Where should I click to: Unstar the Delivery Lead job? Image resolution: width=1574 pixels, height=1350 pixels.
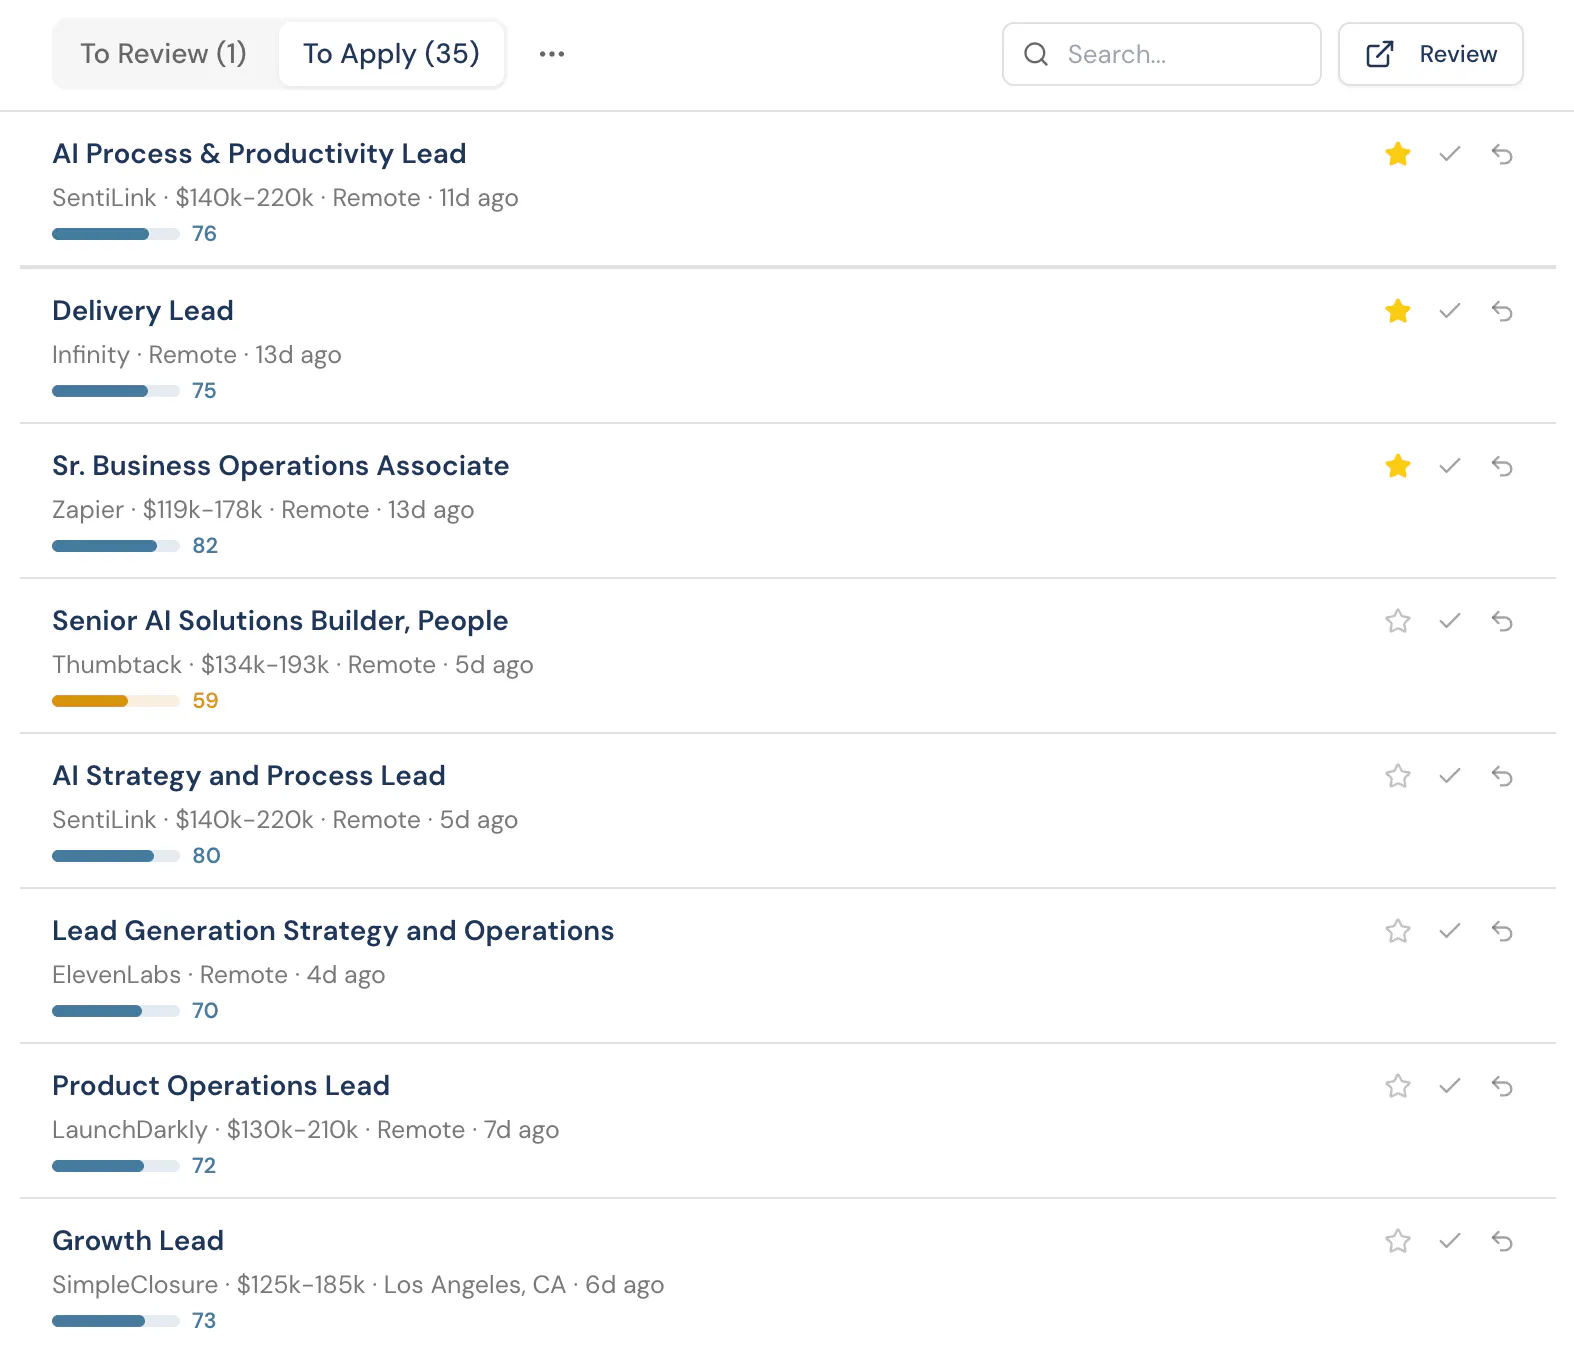point(1398,311)
